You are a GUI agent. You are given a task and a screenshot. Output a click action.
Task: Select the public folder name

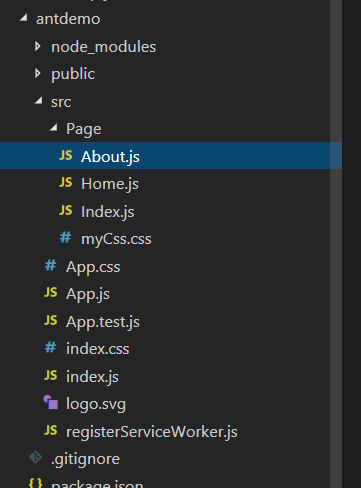(x=73, y=74)
